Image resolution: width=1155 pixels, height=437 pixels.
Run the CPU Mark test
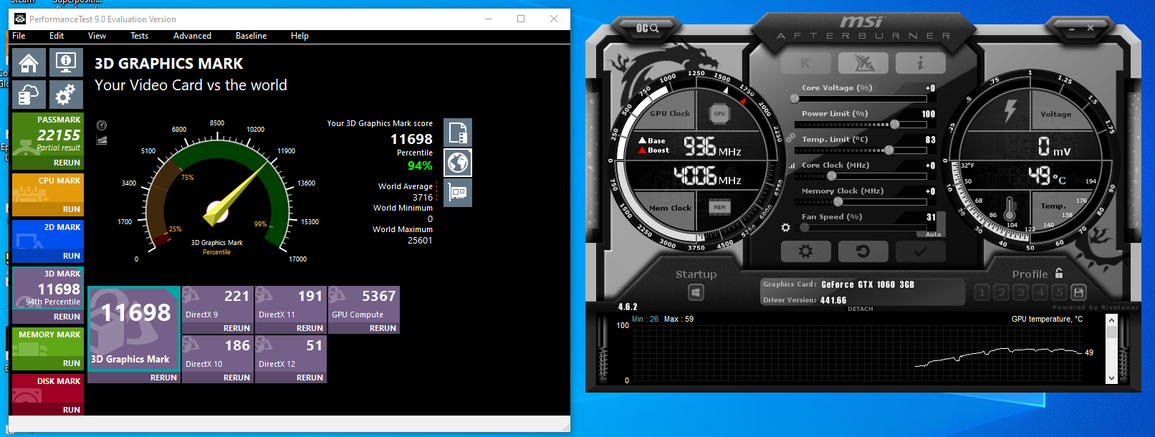71,209
